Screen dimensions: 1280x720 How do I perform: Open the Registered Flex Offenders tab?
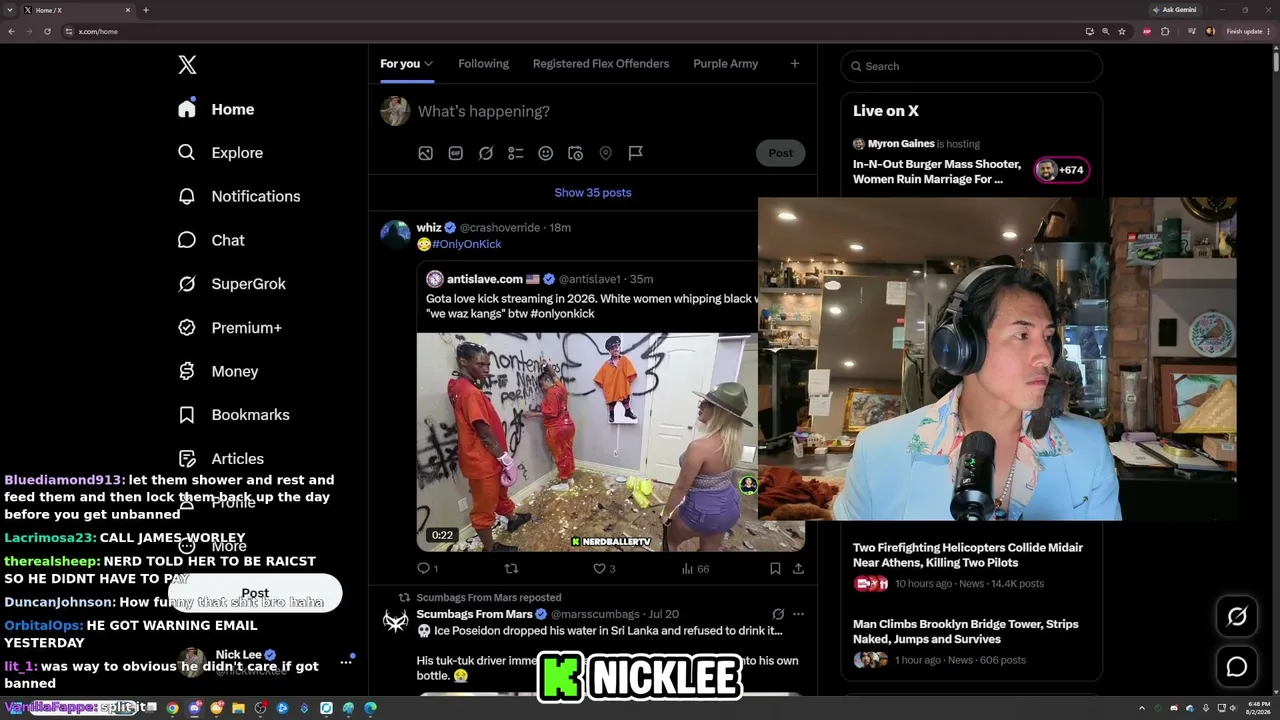(601, 64)
